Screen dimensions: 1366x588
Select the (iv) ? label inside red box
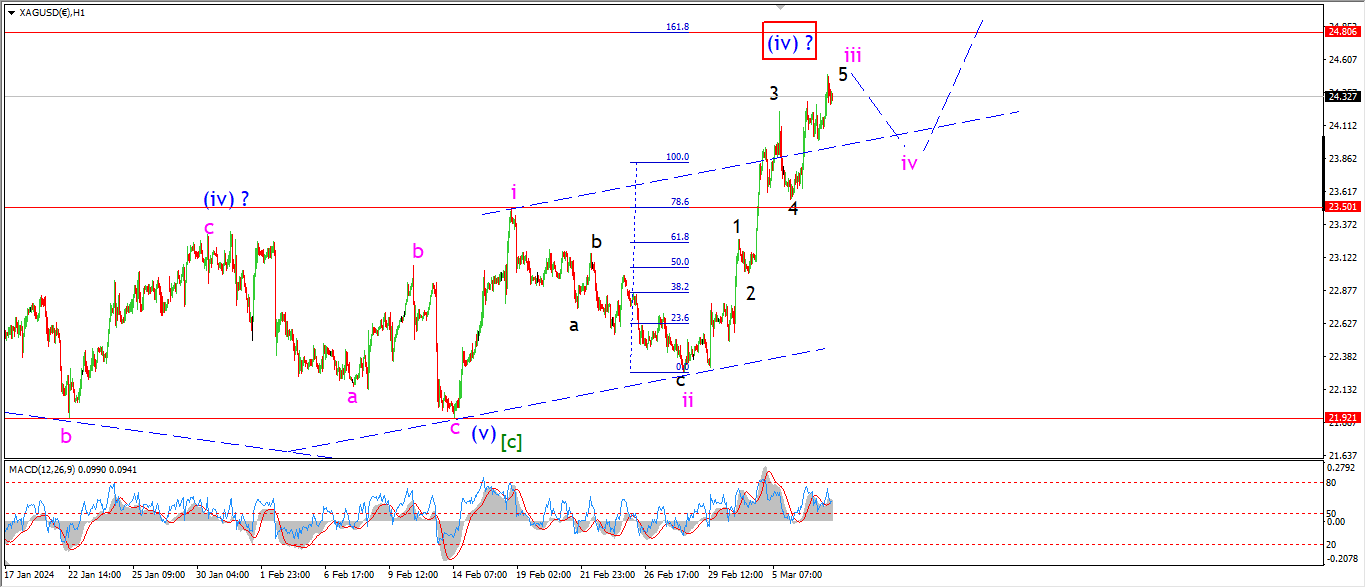coord(790,43)
